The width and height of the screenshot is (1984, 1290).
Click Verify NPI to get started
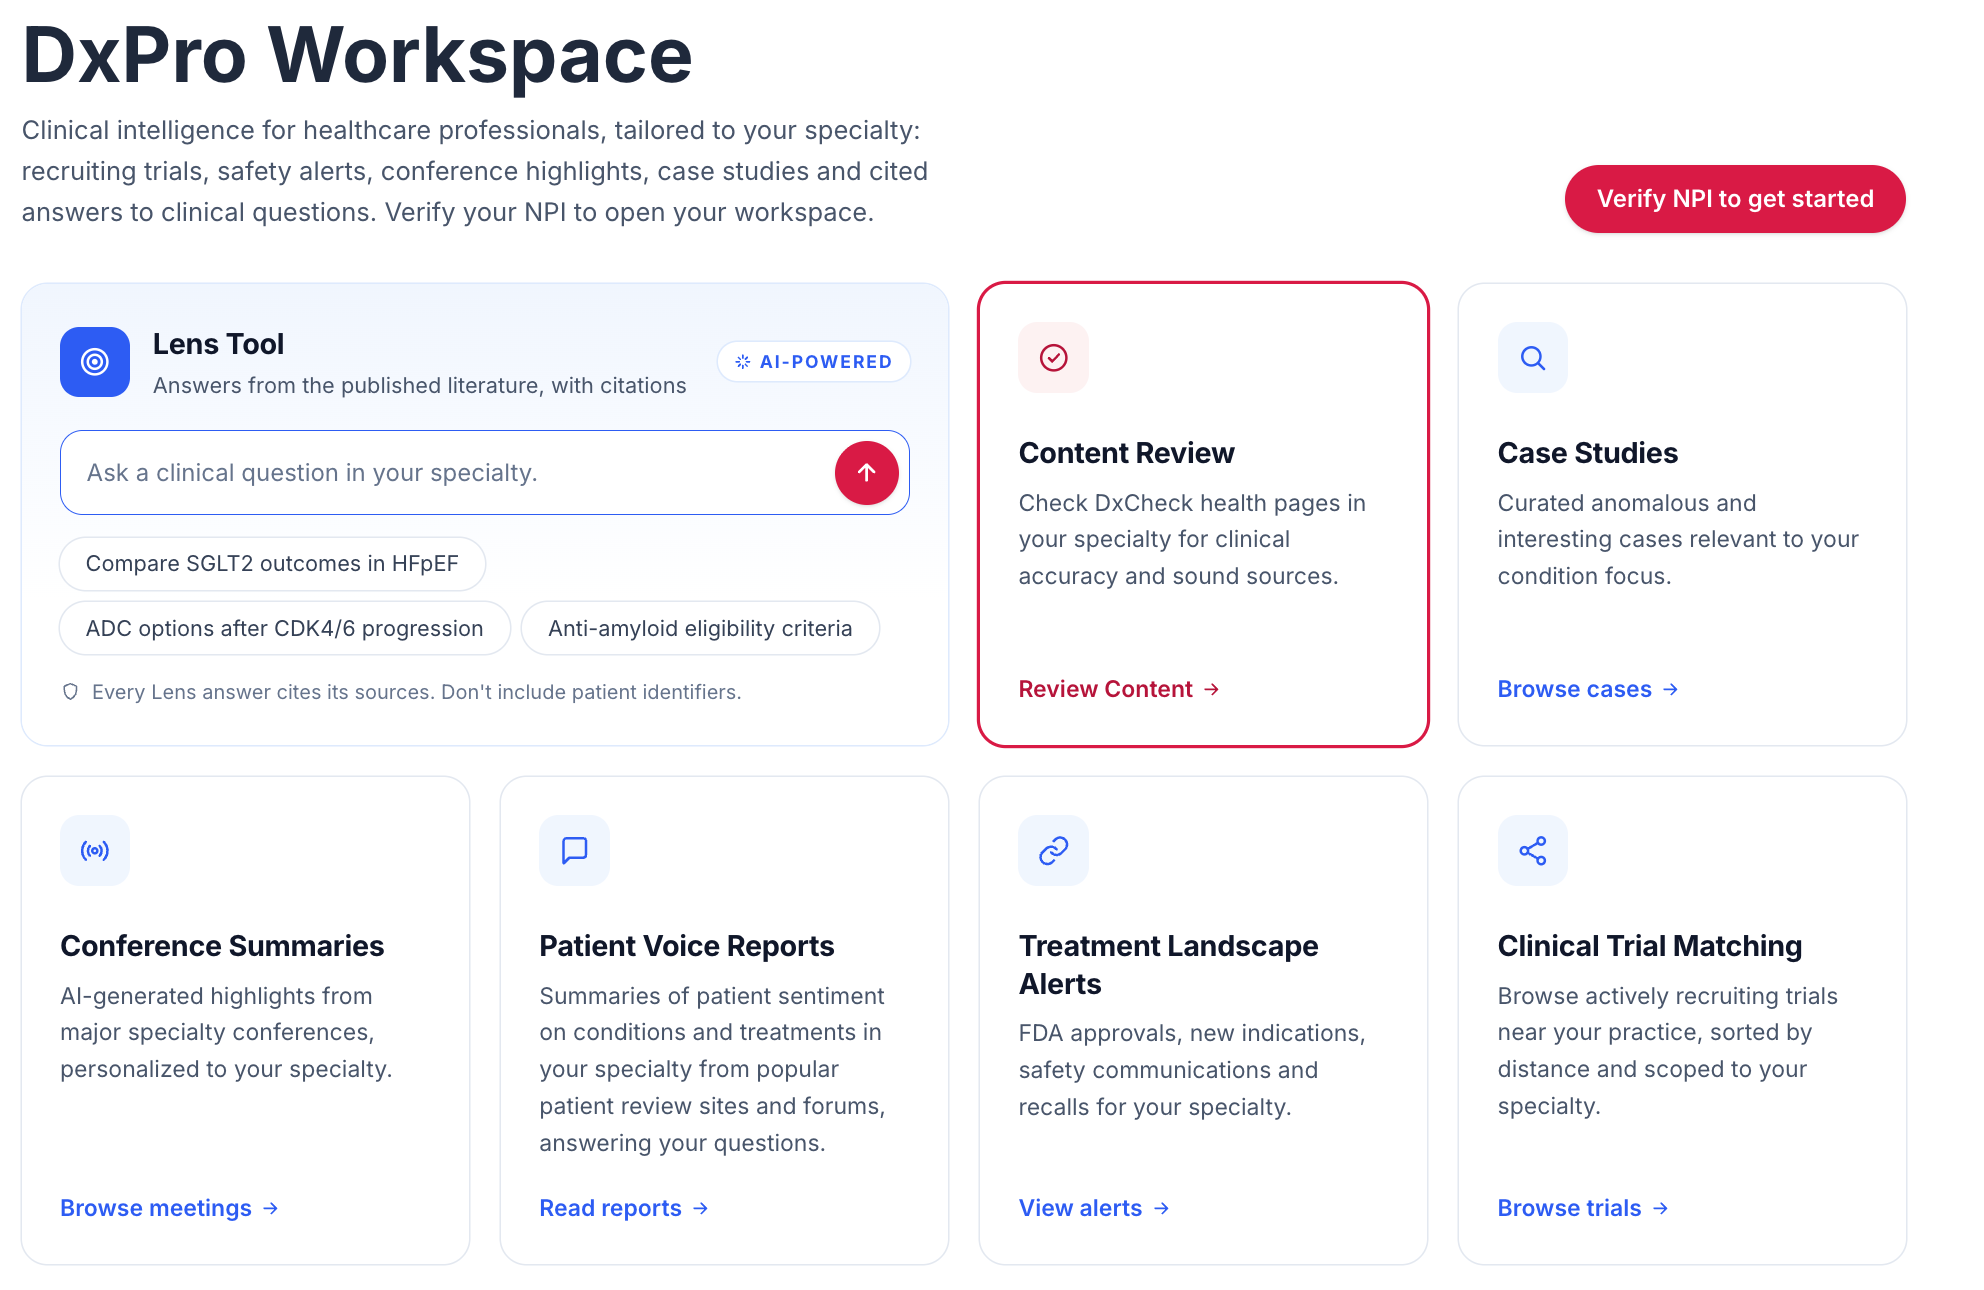[1735, 199]
